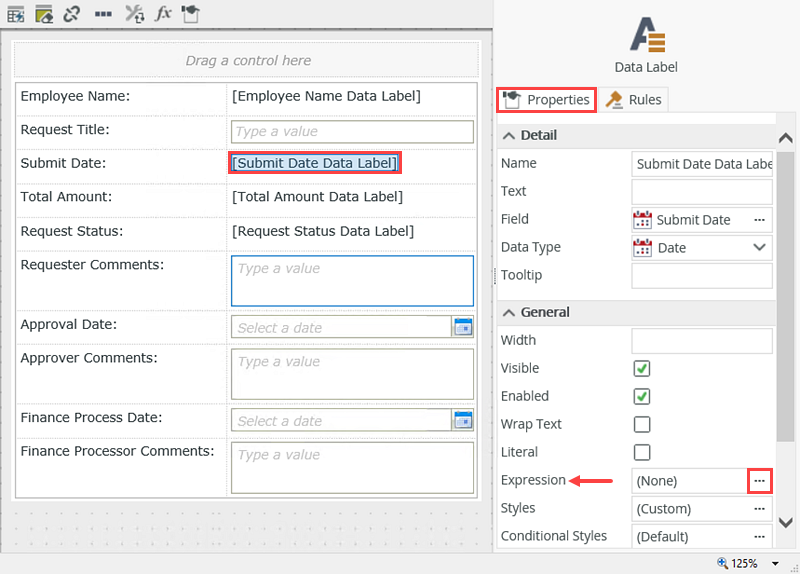Open the zoom percentage dropdown arrow
This screenshot has width=800, height=574.
775,563
